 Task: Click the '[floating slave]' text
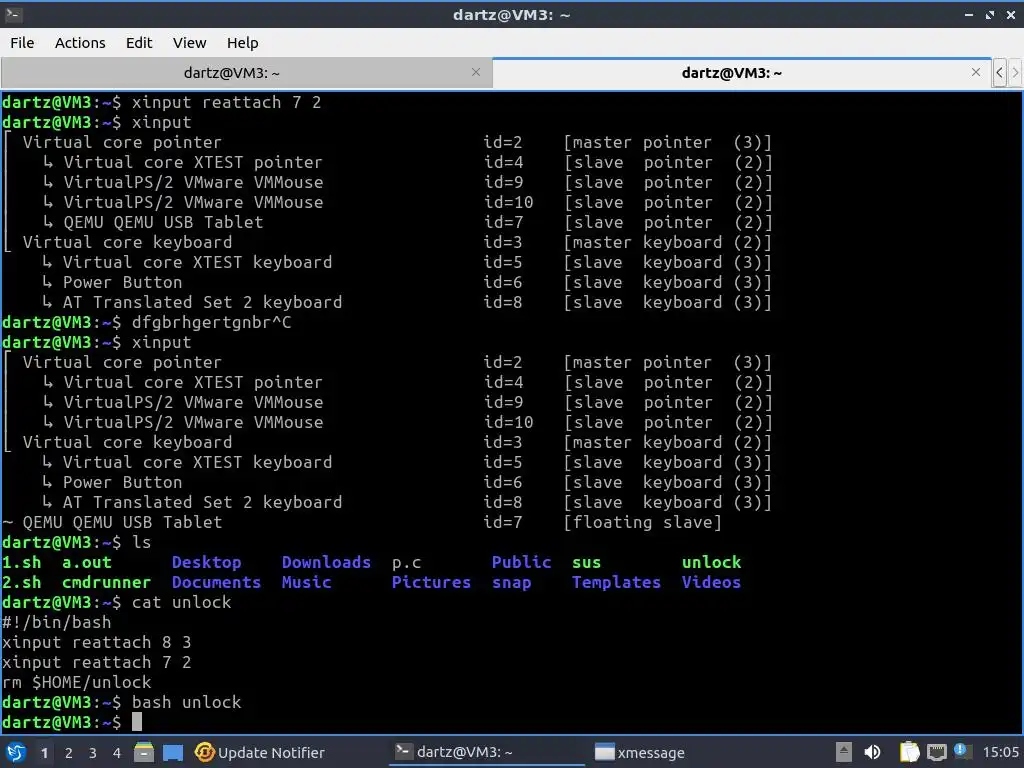click(x=643, y=522)
